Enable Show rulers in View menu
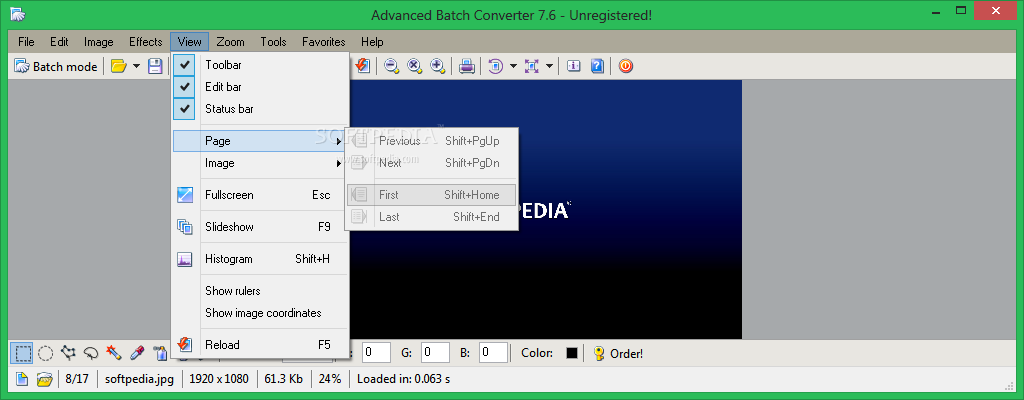Viewport: 1024px width, 400px height. (260, 291)
